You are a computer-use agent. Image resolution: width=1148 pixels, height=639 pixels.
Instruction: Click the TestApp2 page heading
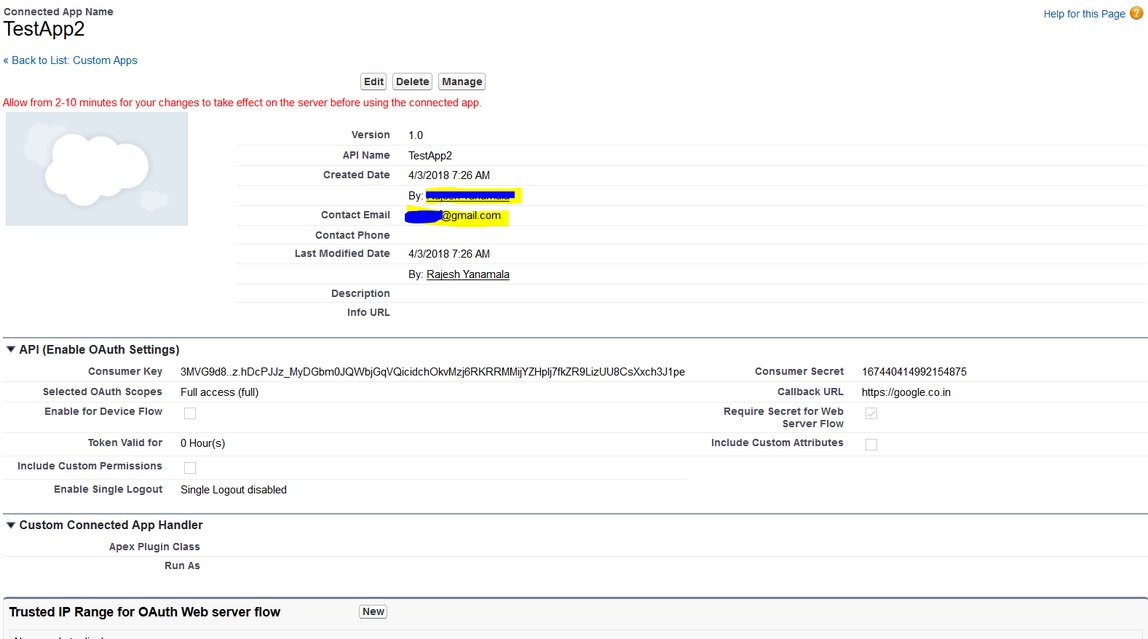pos(44,29)
